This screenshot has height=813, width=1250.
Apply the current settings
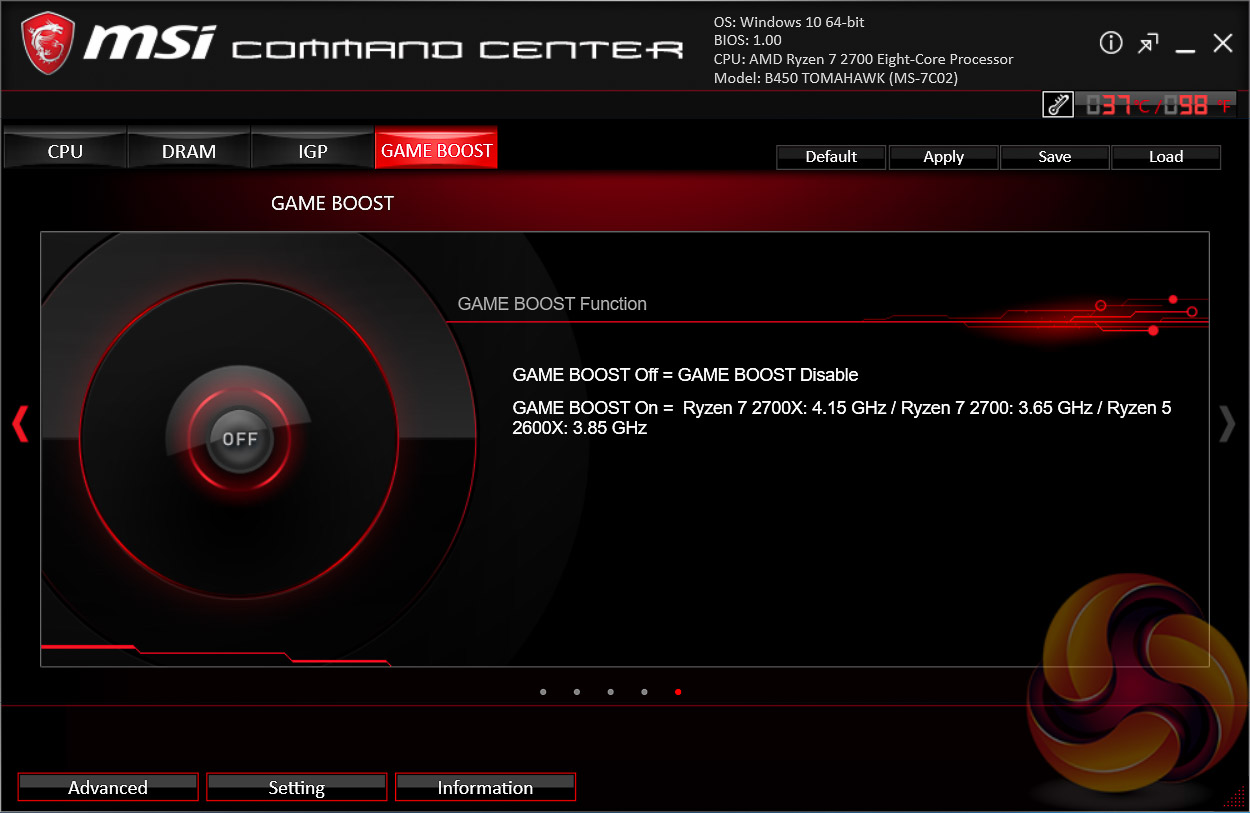tap(943, 157)
